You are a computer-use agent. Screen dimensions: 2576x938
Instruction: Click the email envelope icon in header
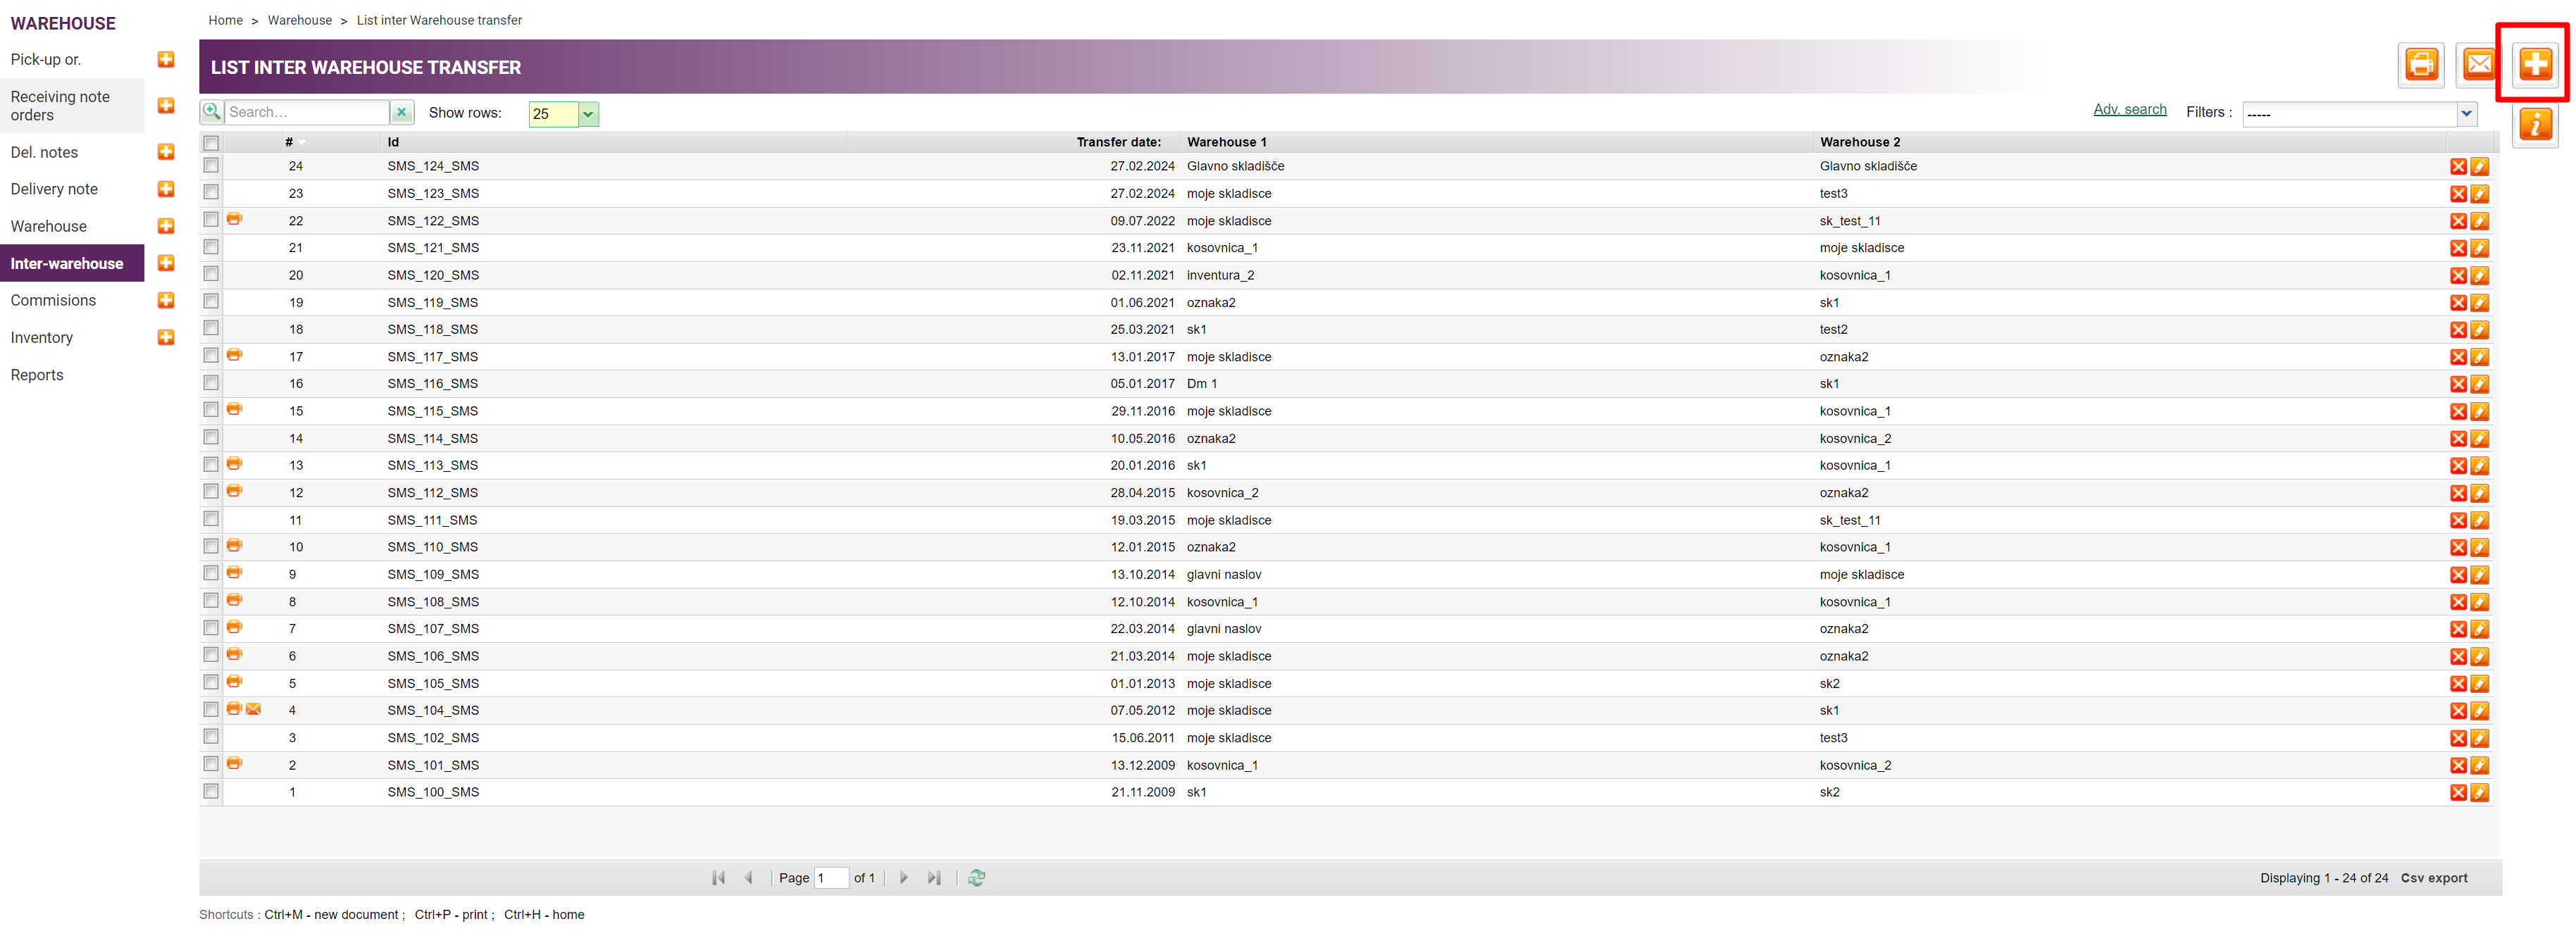(2478, 65)
